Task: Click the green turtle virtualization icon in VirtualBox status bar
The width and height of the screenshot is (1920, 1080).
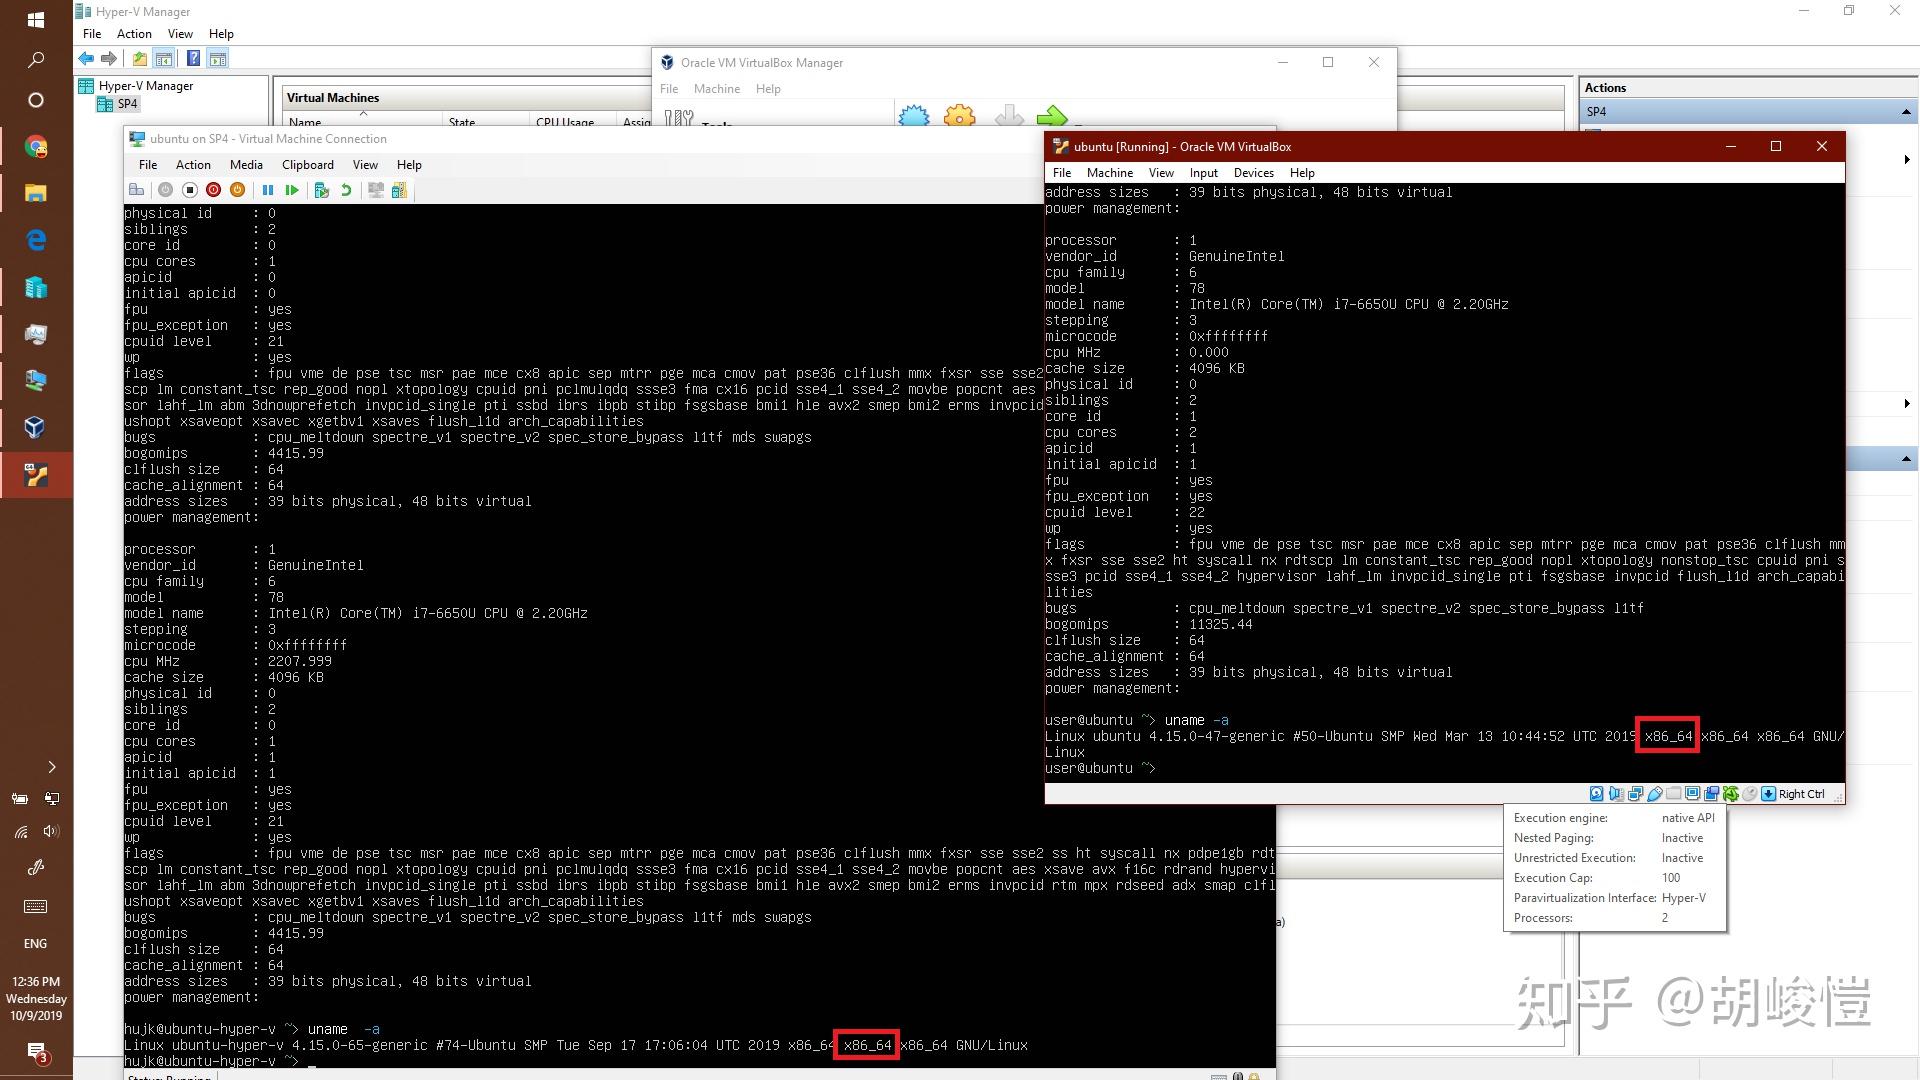Action: (x=1731, y=794)
